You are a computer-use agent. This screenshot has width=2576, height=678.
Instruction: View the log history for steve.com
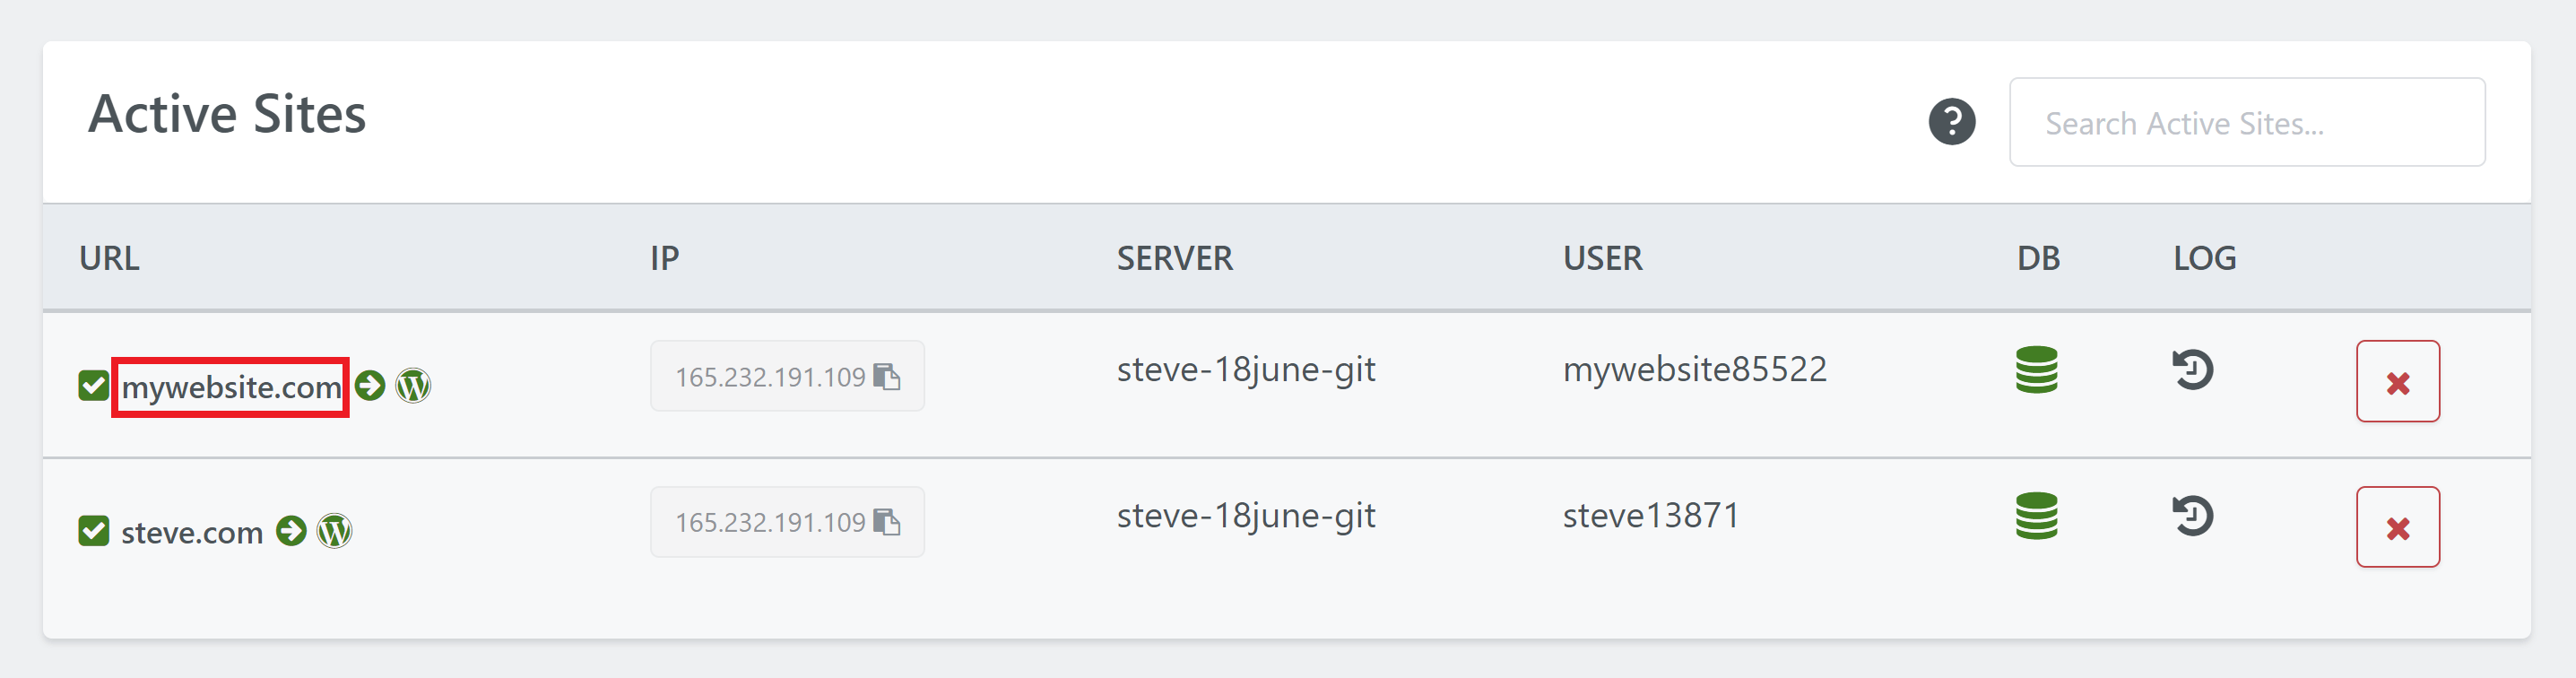pos(2192,516)
